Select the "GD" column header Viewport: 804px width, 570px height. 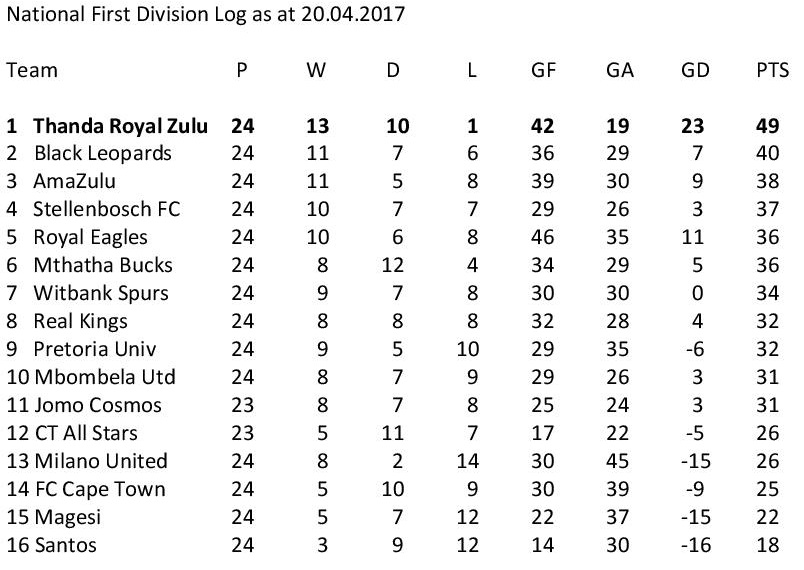695,70
